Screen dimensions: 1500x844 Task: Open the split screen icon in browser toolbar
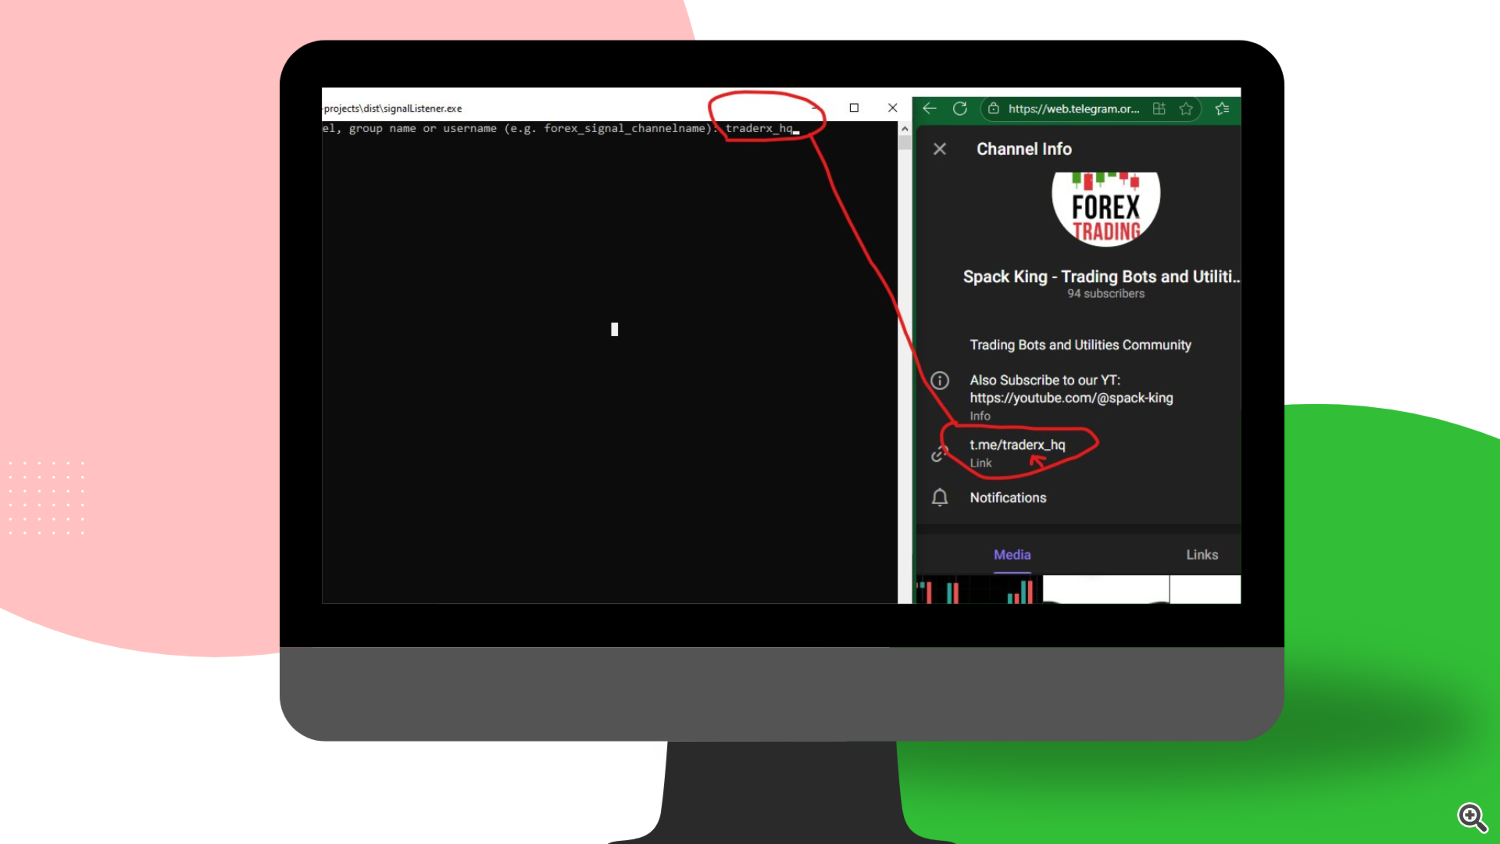click(1159, 109)
